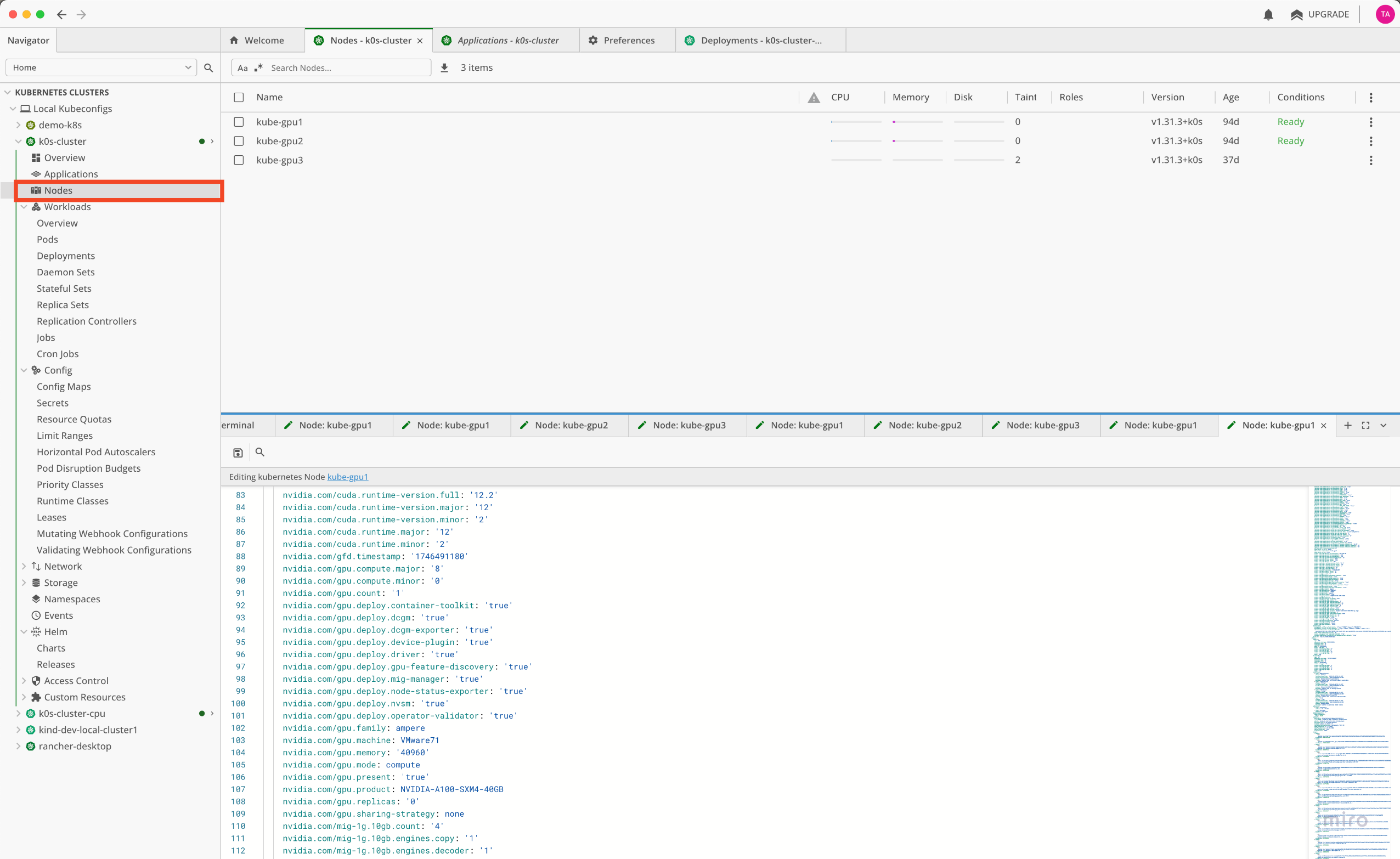The height and width of the screenshot is (859, 1400).
Task: Collapse the Local Kubeconfigs tree node
Action: tap(12, 109)
